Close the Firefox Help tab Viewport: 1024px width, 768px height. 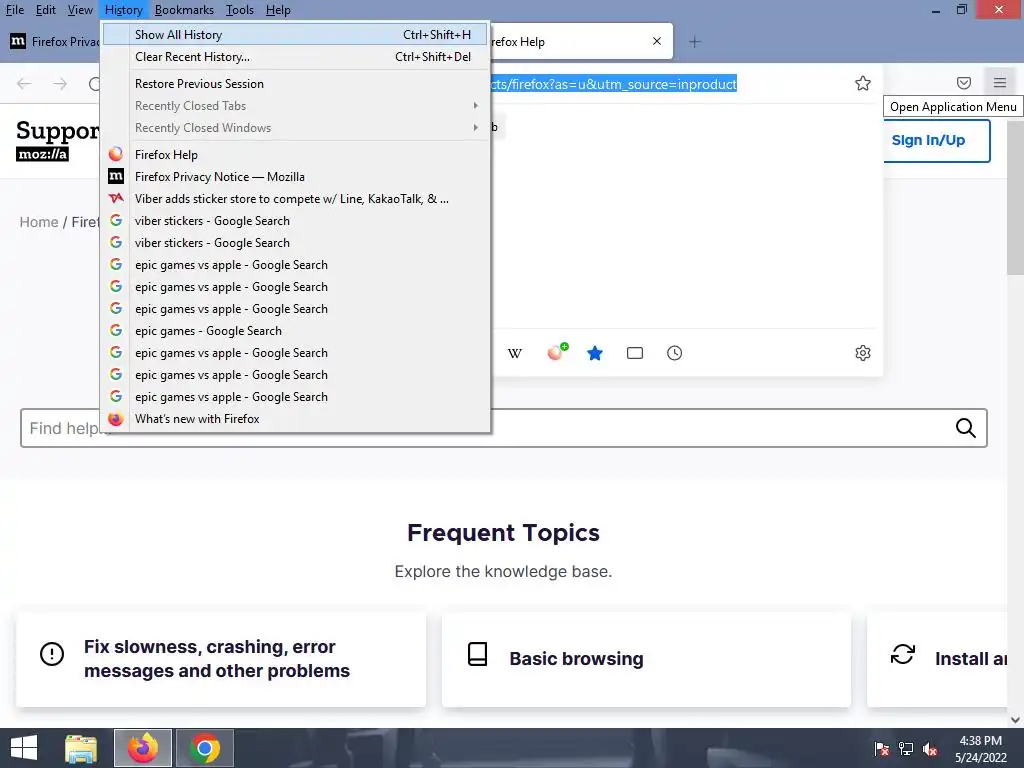coord(656,41)
